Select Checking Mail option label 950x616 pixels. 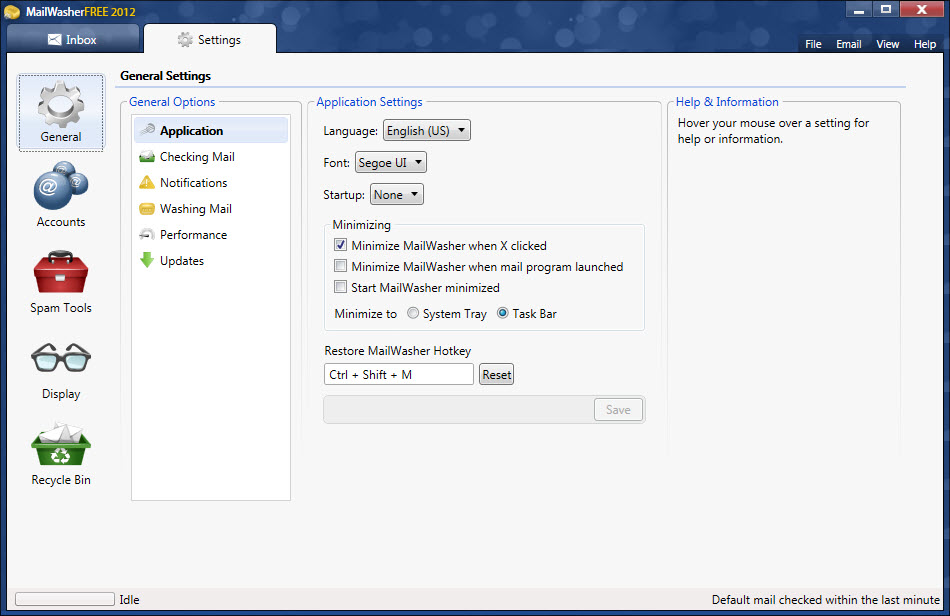coord(197,157)
